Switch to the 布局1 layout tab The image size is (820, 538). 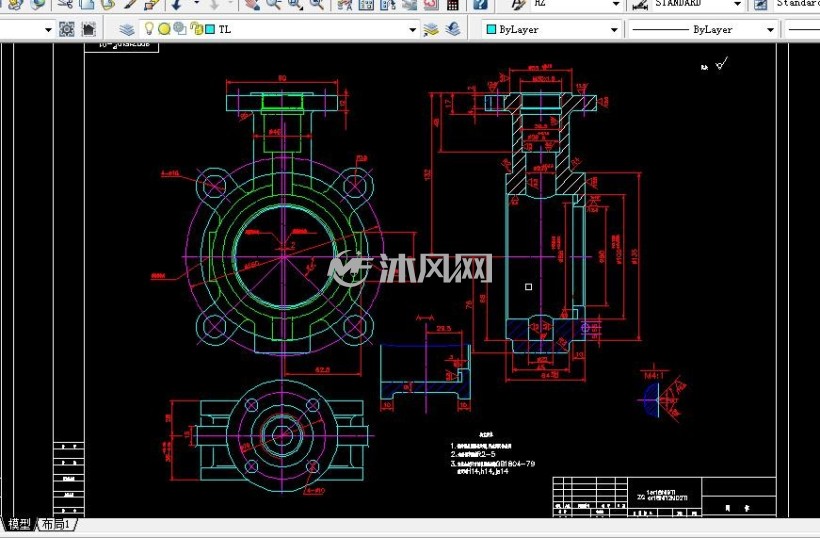(56, 523)
